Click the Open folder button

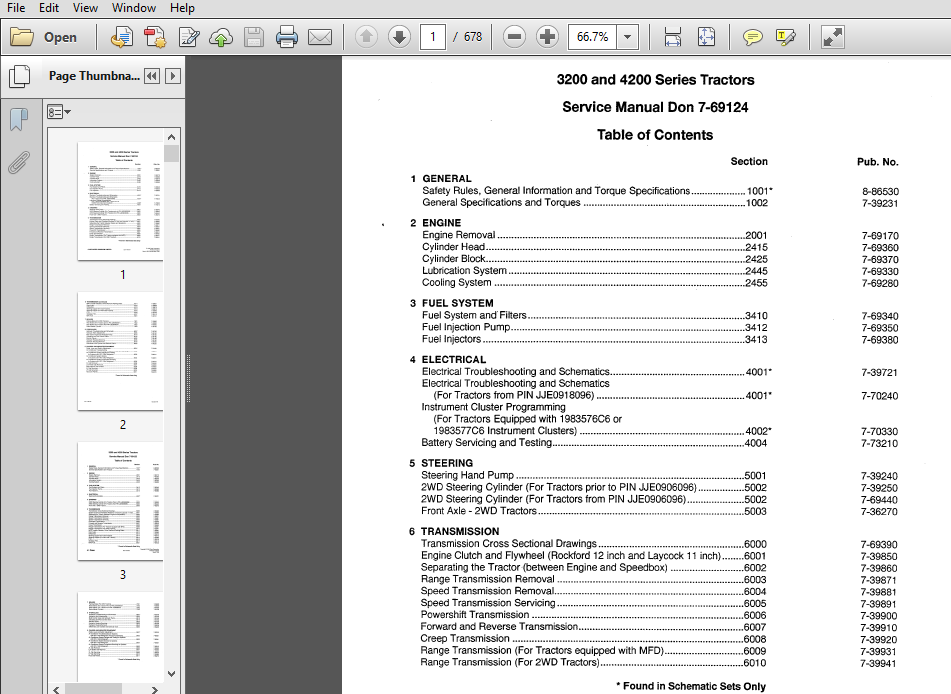click(44, 38)
